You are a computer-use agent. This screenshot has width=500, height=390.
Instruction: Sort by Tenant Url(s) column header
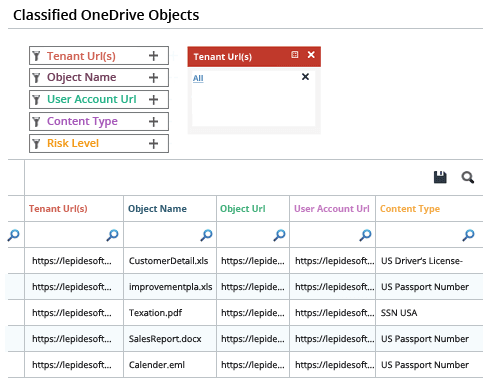point(58,209)
